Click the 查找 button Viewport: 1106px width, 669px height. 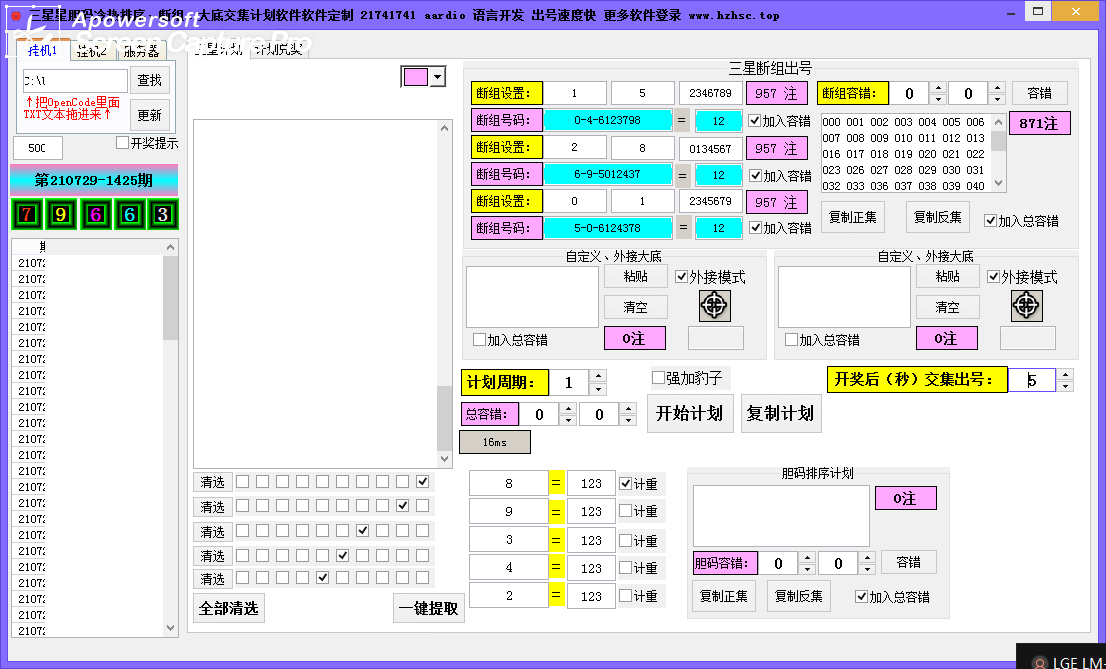pyautogui.click(x=150, y=80)
